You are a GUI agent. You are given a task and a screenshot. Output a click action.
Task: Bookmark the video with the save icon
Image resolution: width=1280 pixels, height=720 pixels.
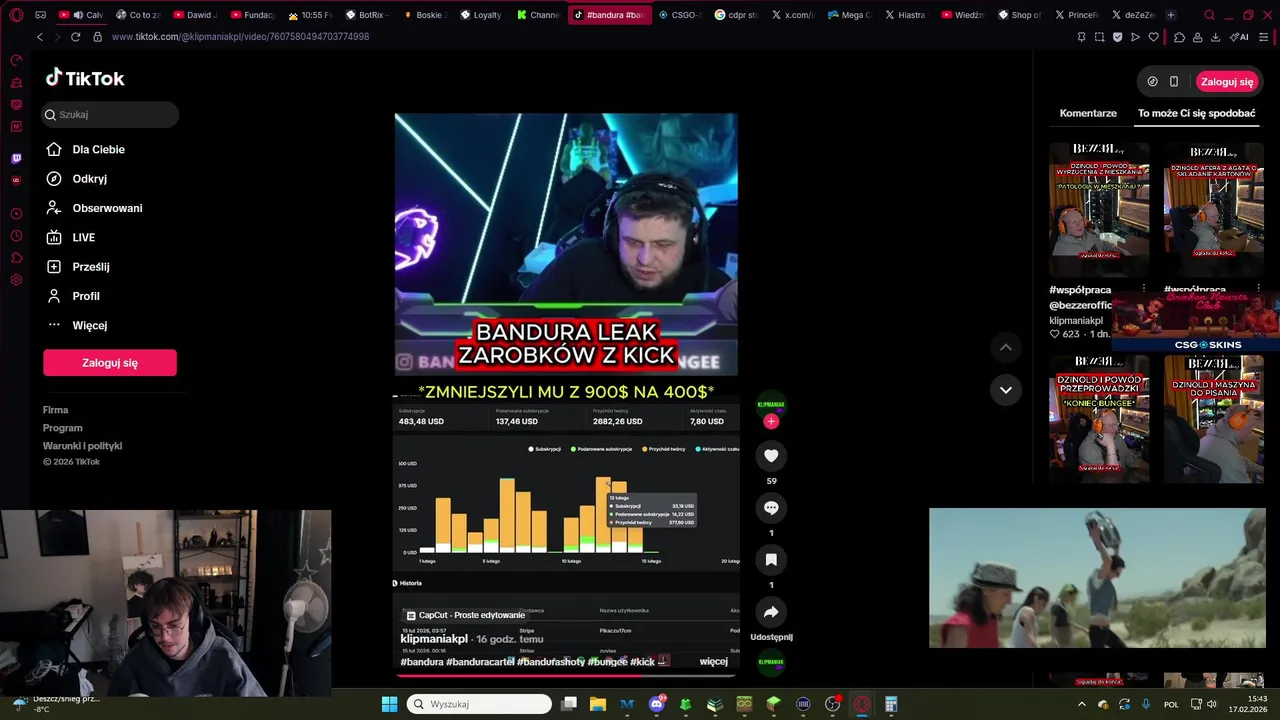coord(771,560)
